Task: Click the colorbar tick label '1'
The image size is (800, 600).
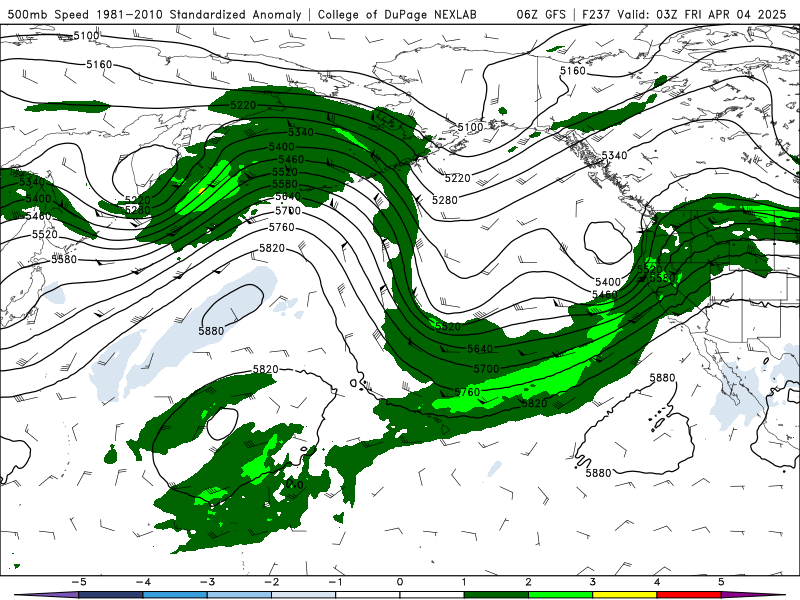Action: coord(464,582)
